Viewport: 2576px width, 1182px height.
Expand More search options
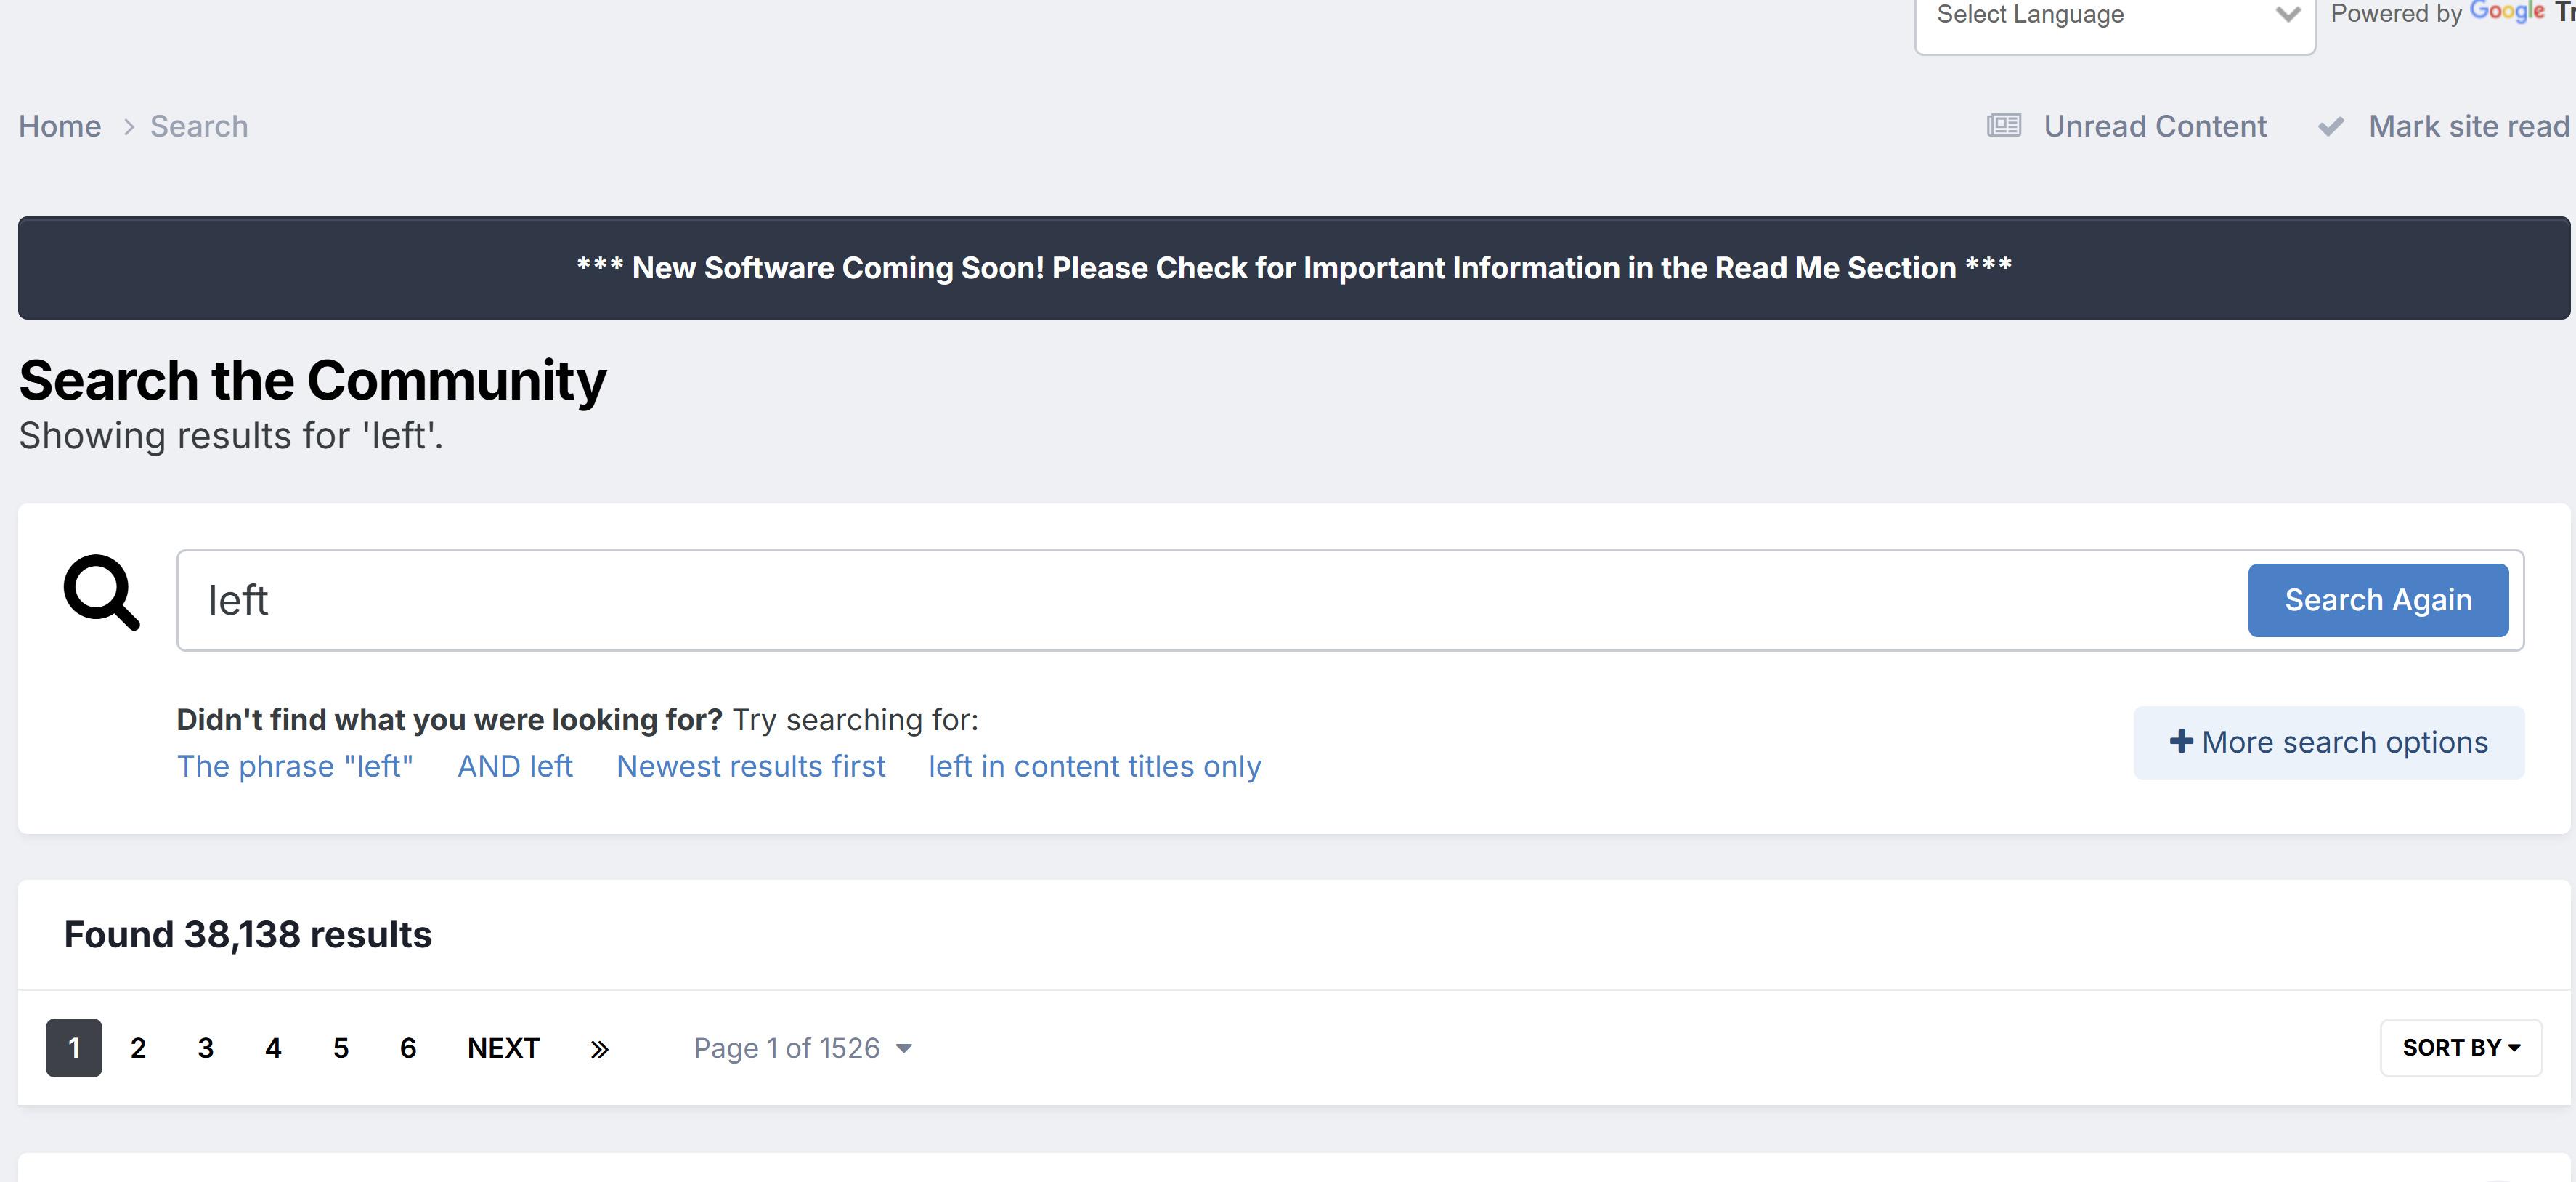click(x=2328, y=742)
